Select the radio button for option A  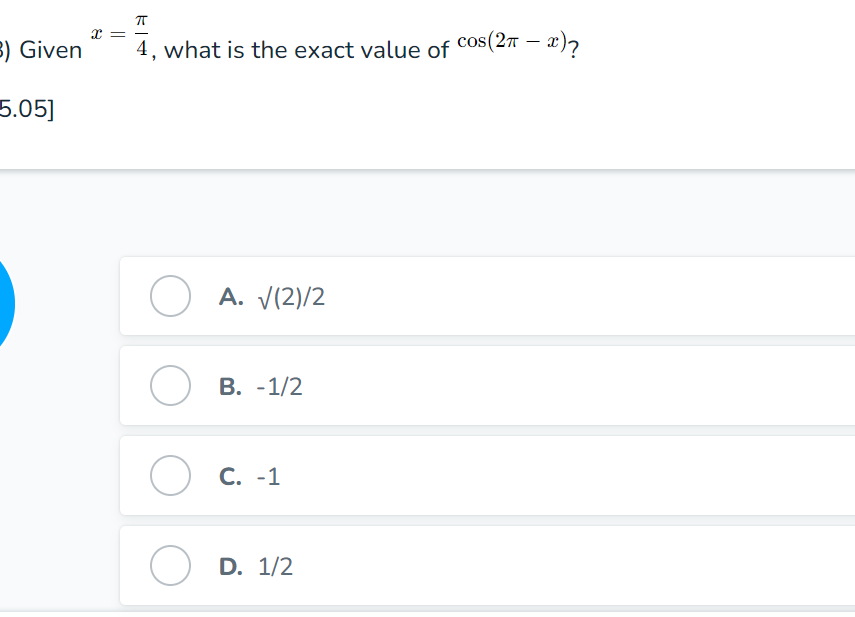(171, 296)
